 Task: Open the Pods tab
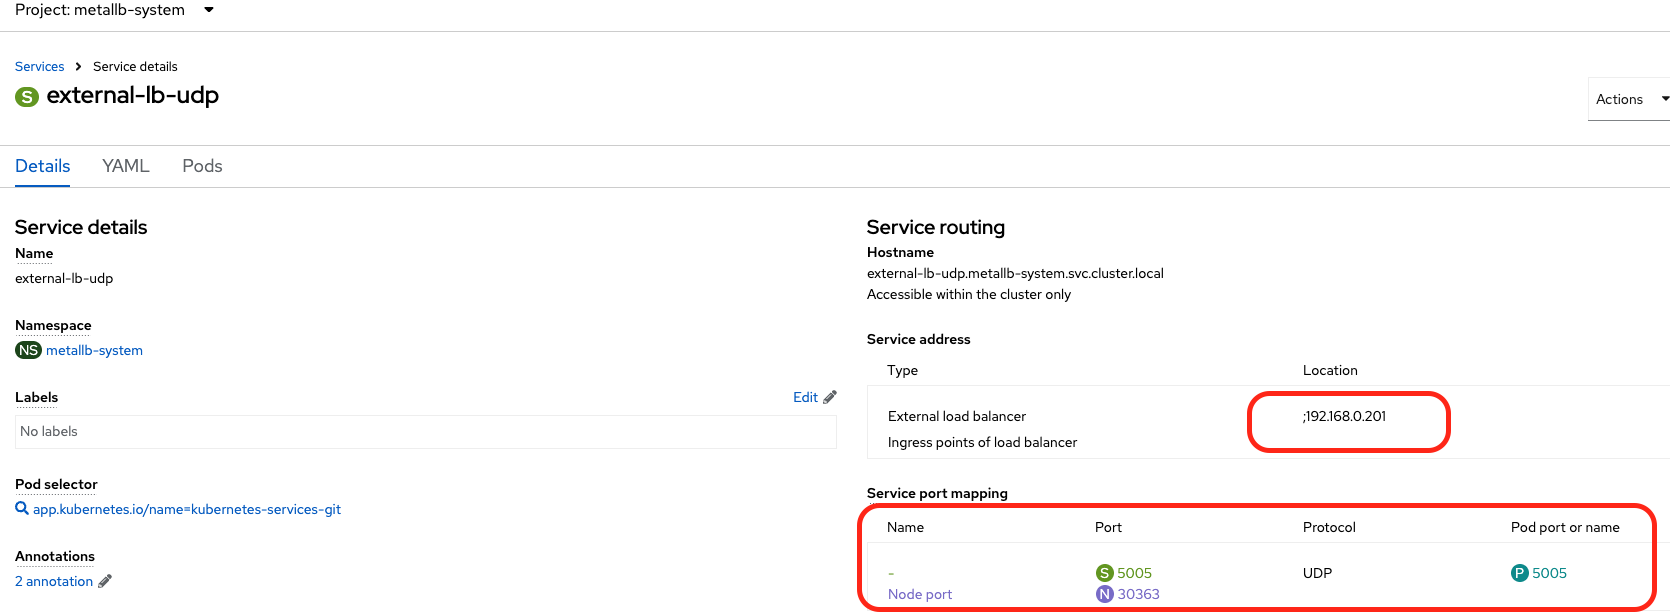tap(202, 166)
